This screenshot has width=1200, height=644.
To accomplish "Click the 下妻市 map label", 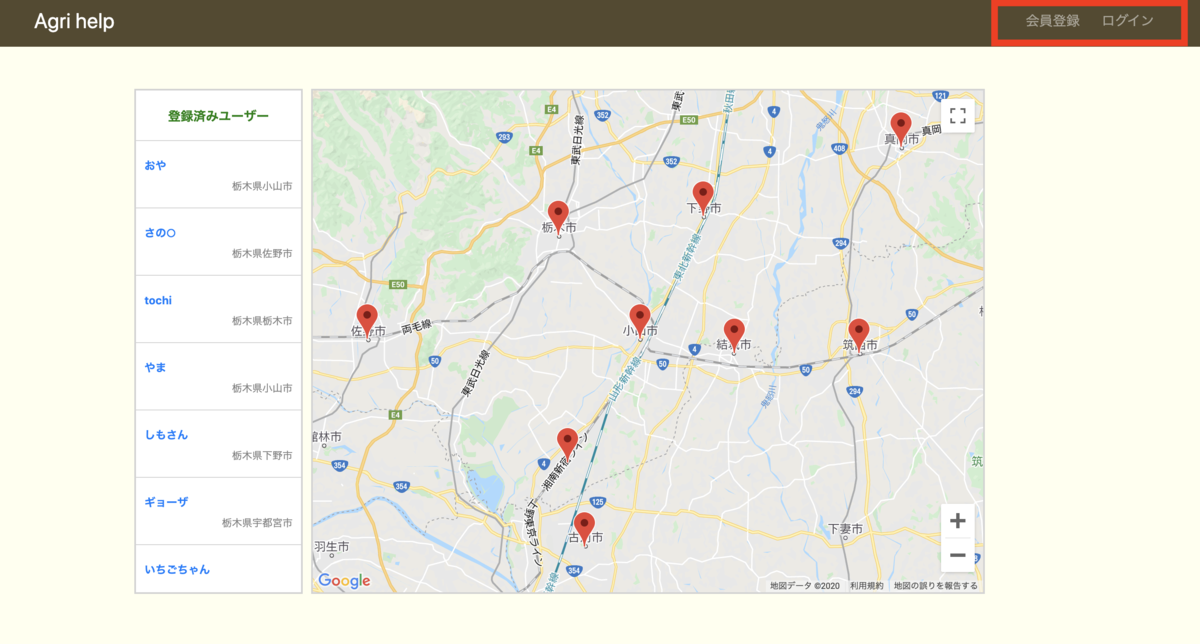I will click(845, 527).
